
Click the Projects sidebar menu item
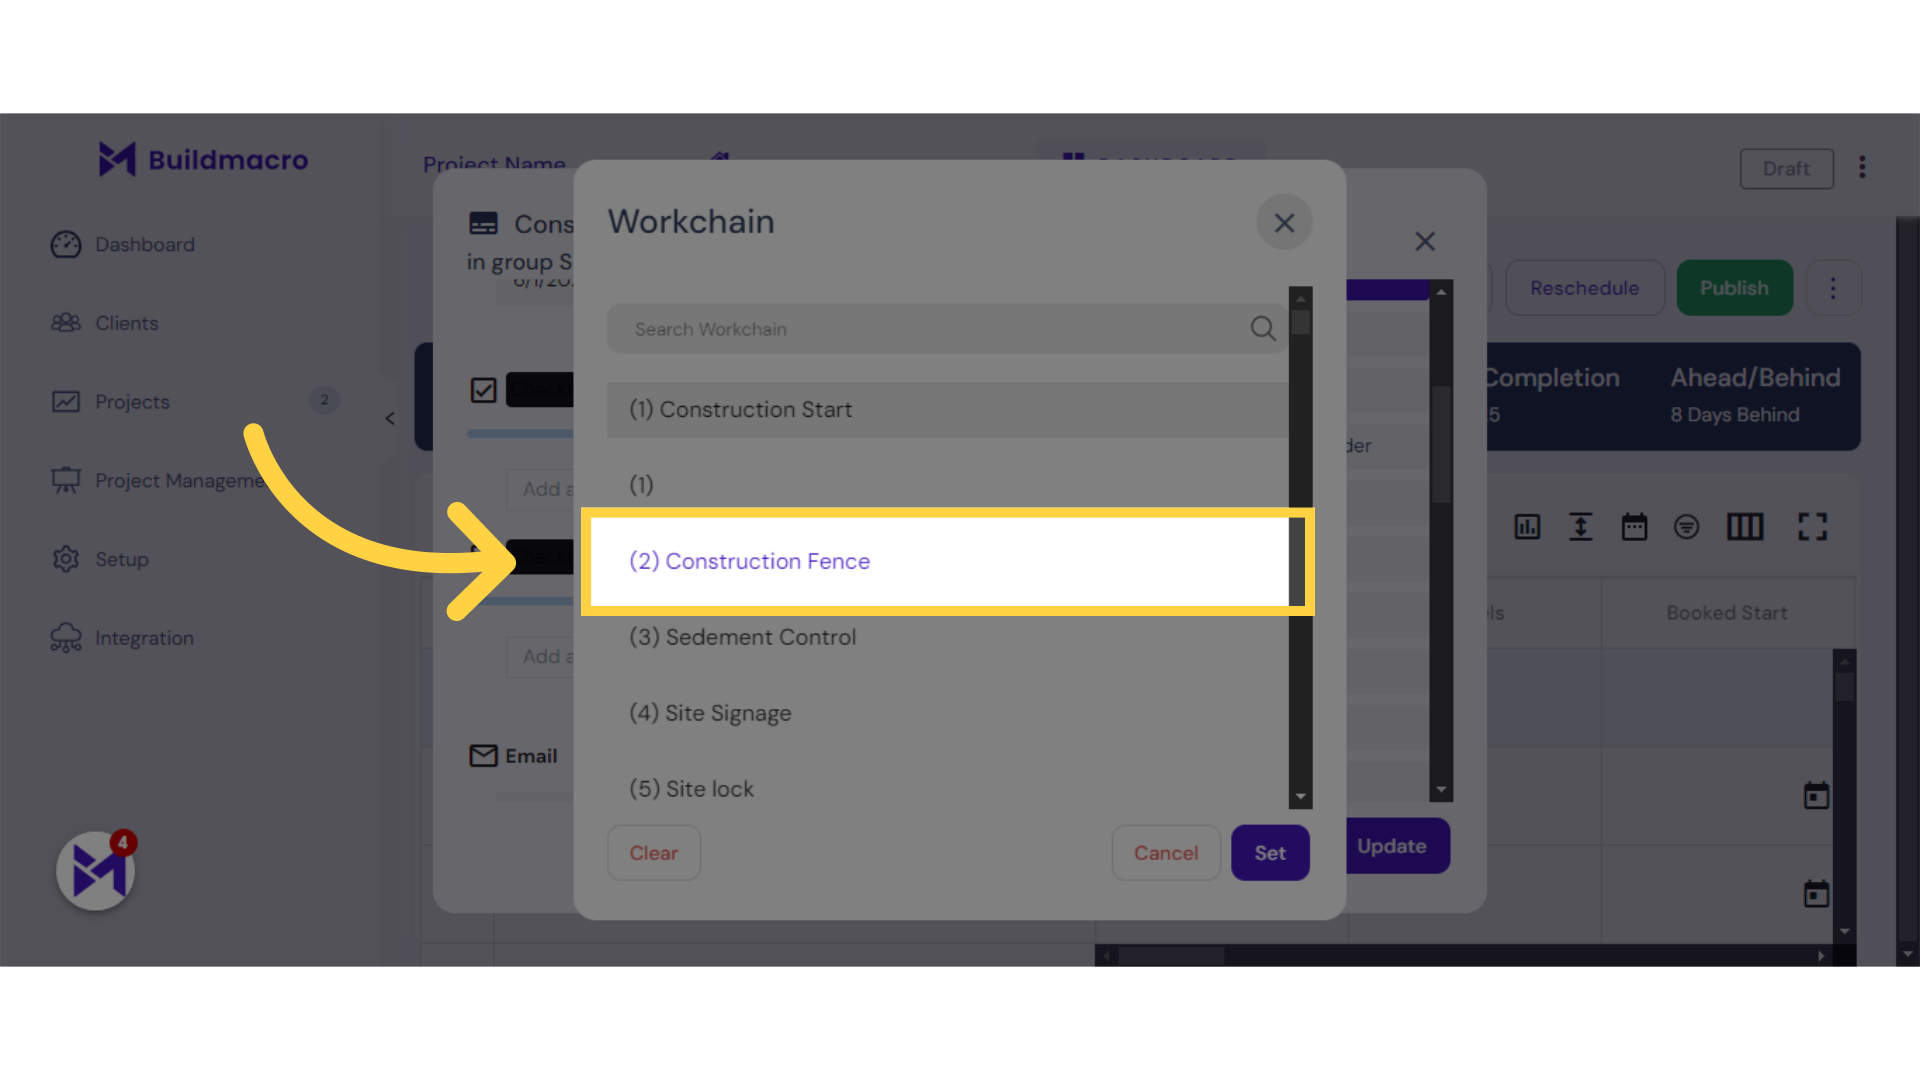click(132, 401)
